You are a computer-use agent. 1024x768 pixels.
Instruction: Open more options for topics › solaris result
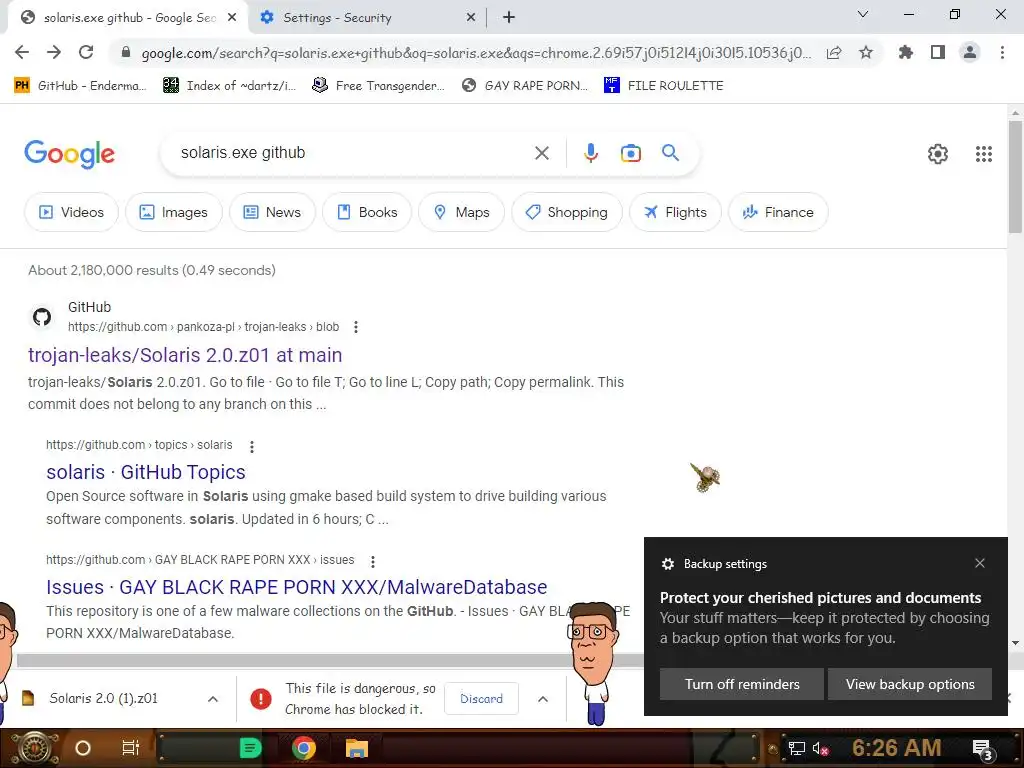coord(251,446)
